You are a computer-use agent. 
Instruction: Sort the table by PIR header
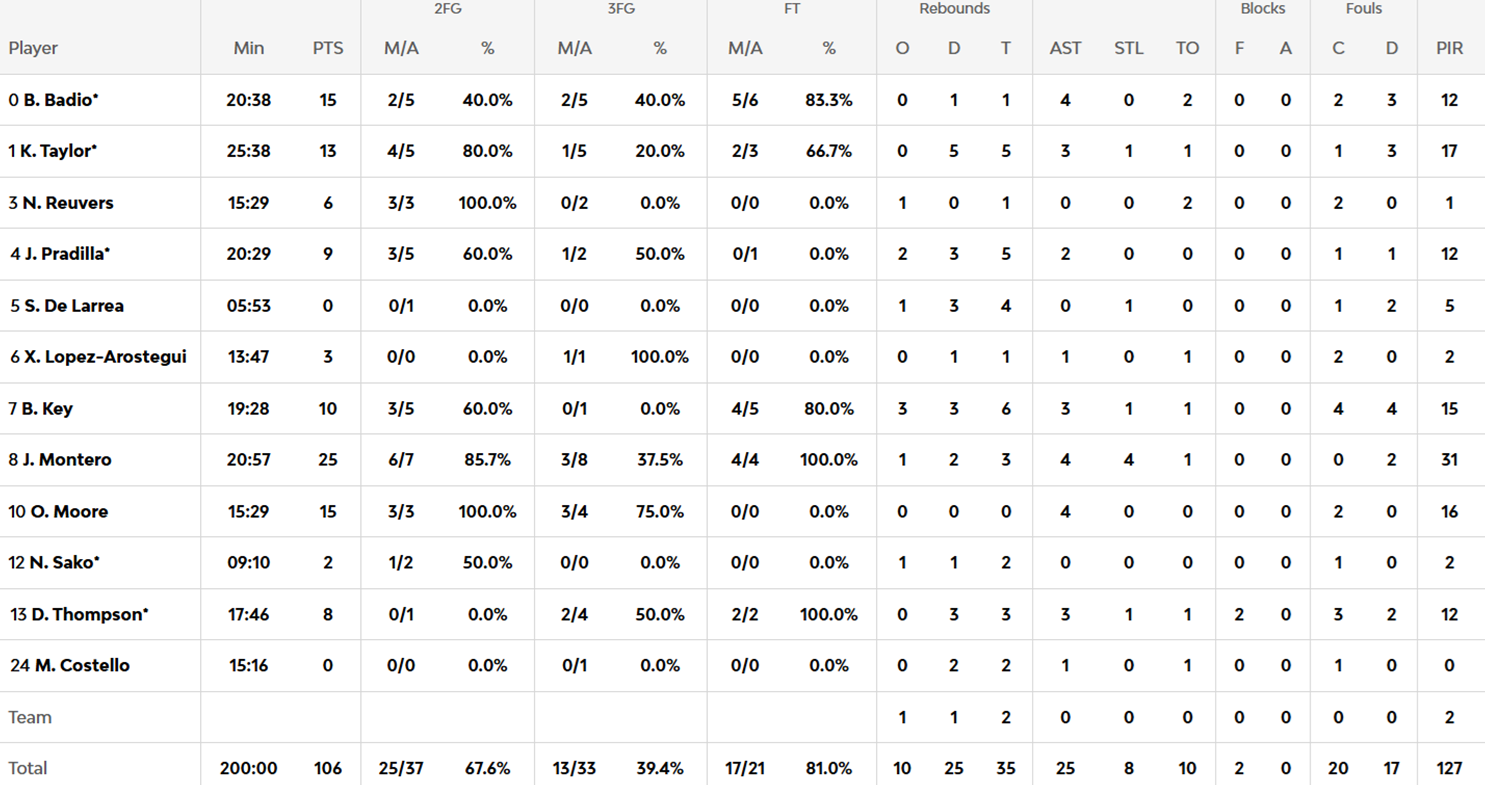[x=1450, y=48]
